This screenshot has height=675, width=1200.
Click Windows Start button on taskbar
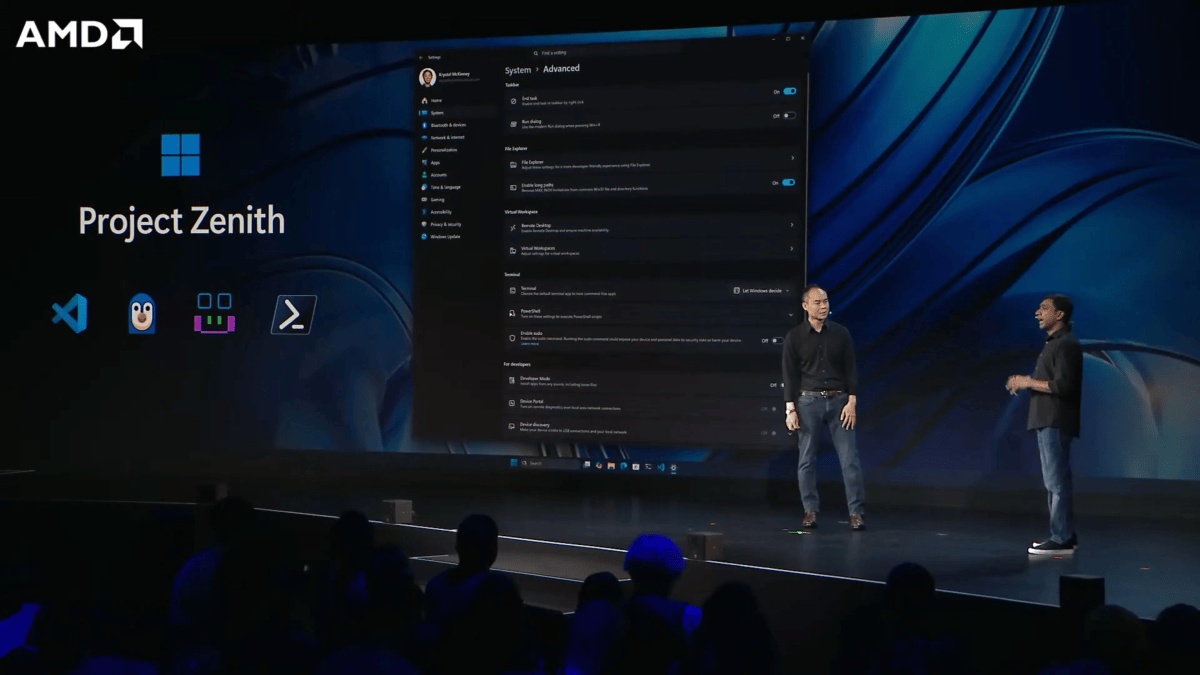515,465
